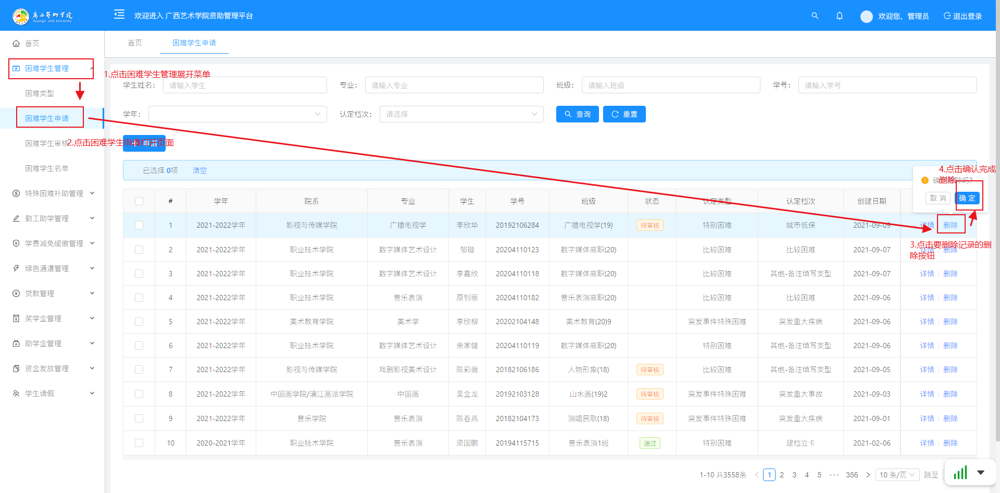1000x493 pixels.
Task: Open notifications via the bell icon
Action: [x=839, y=16]
